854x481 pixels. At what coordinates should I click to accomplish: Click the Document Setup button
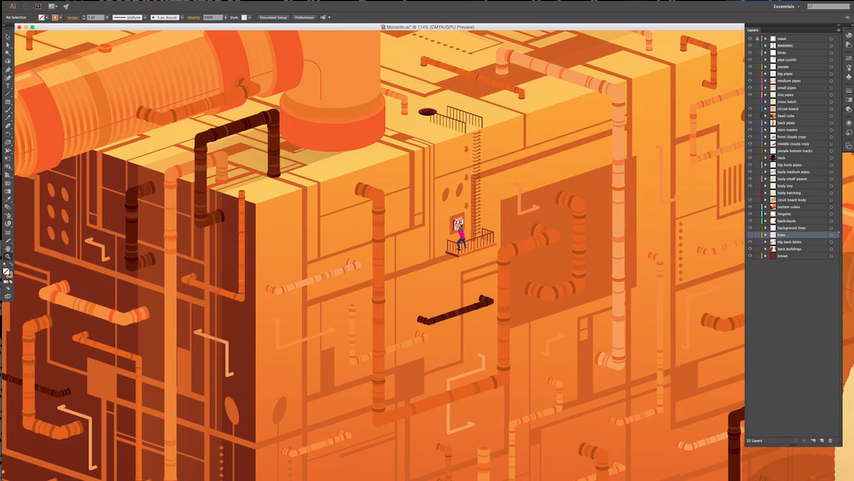273,17
